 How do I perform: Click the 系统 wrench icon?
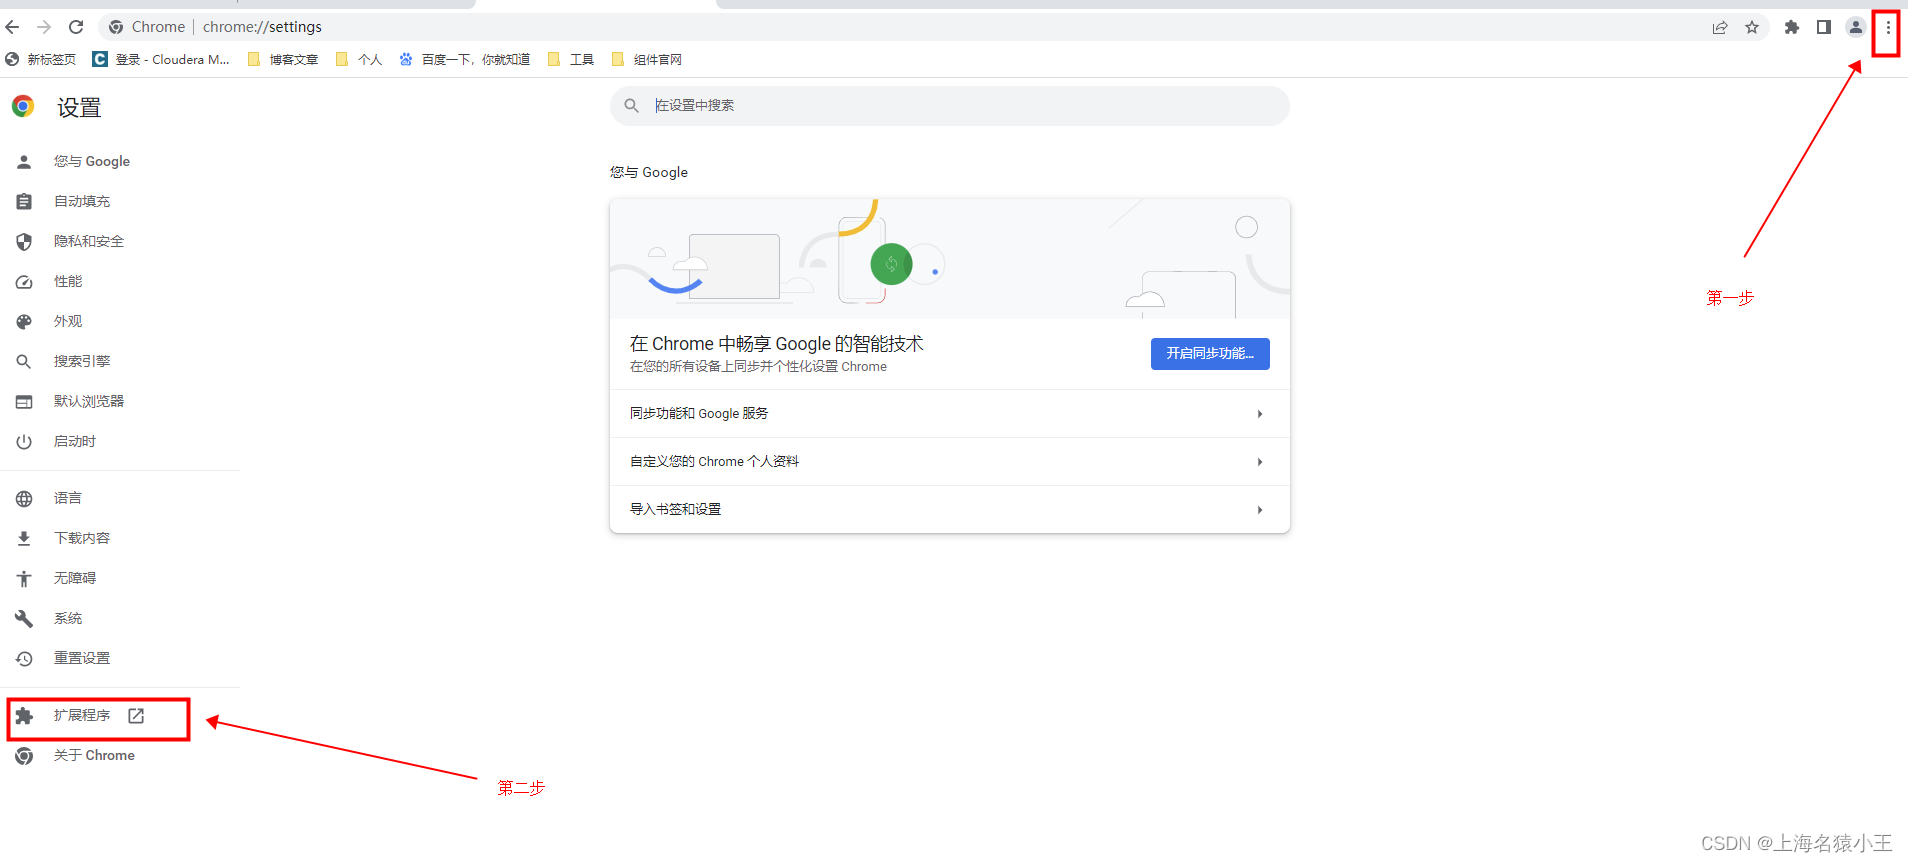tap(24, 619)
